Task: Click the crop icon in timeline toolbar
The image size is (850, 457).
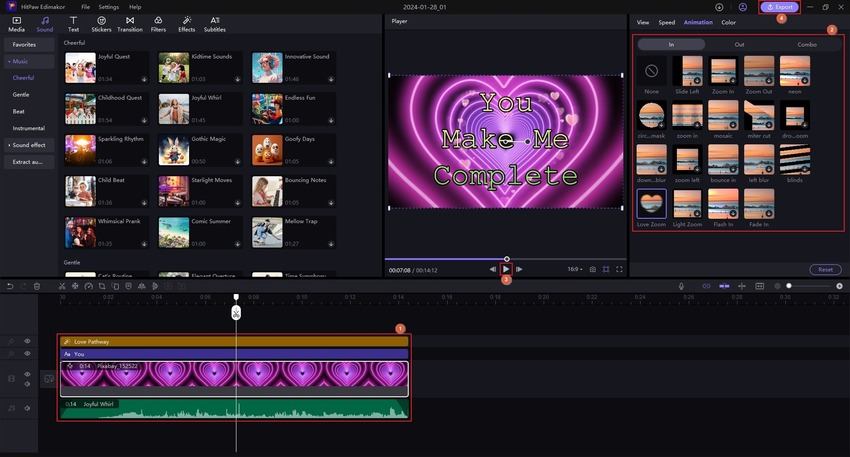Action: click(102, 286)
